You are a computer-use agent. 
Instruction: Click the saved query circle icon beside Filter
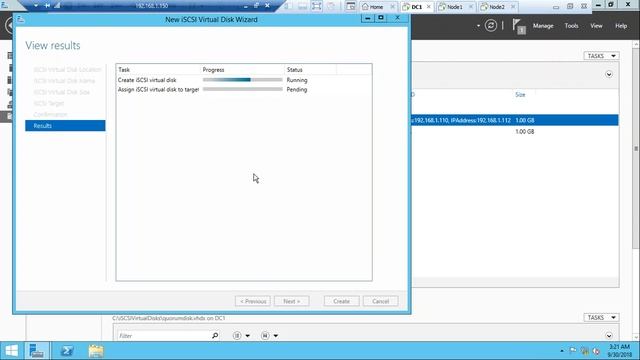(265, 336)
